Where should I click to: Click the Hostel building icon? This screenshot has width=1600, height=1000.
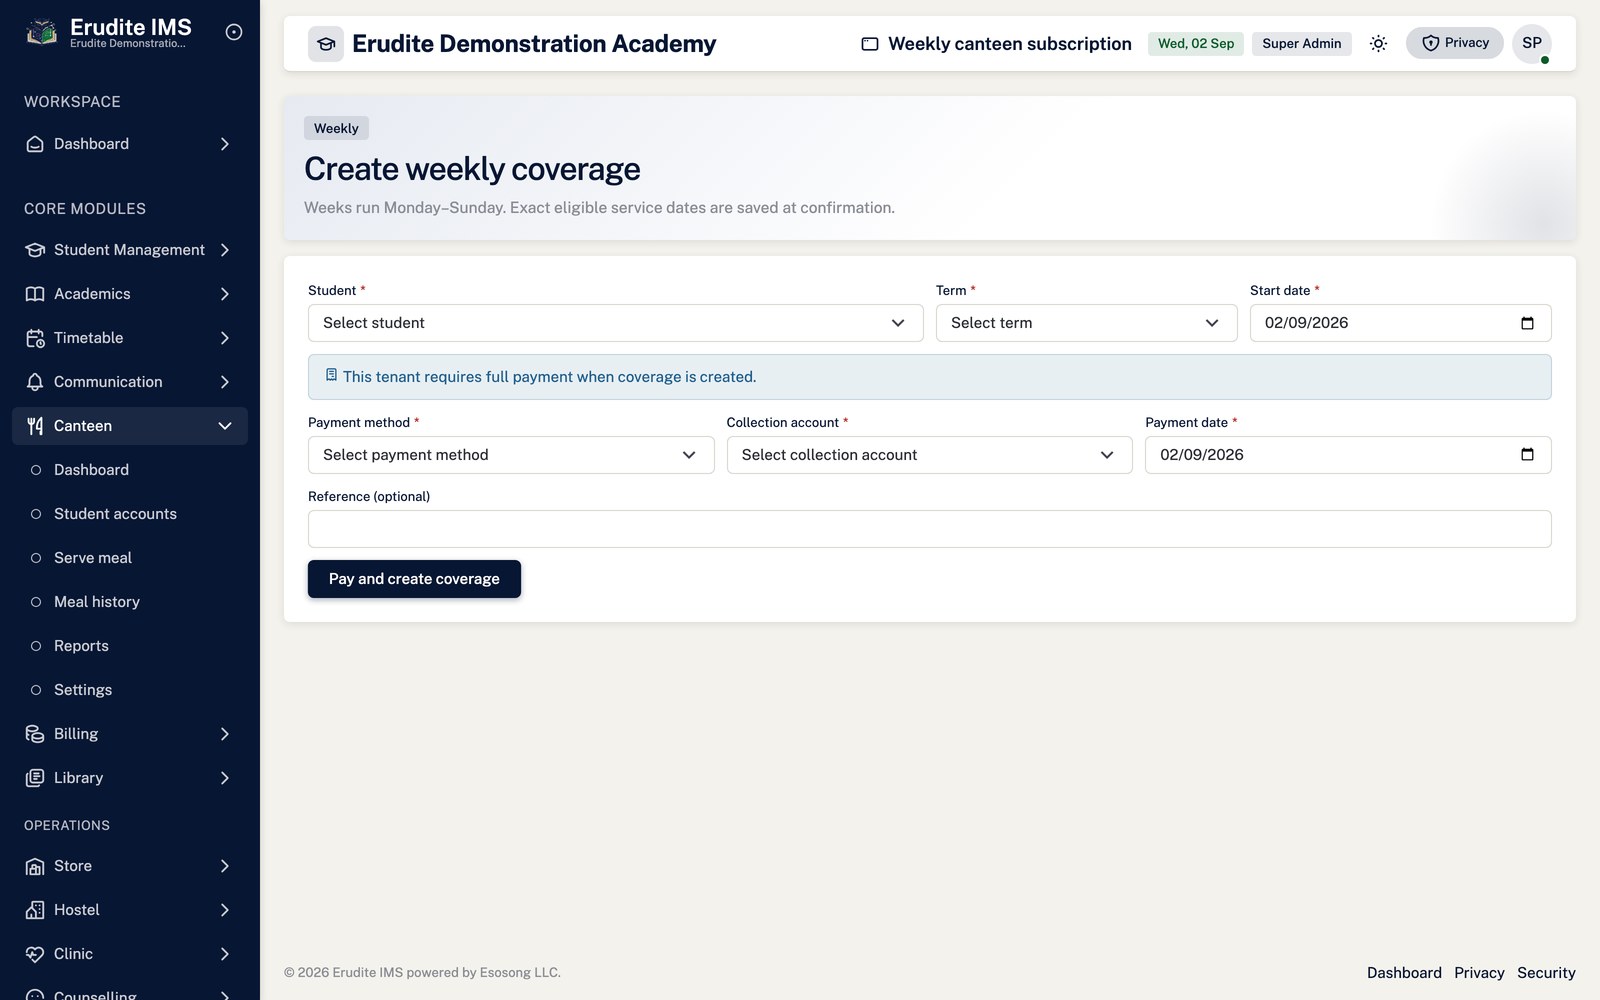[35, 910]
